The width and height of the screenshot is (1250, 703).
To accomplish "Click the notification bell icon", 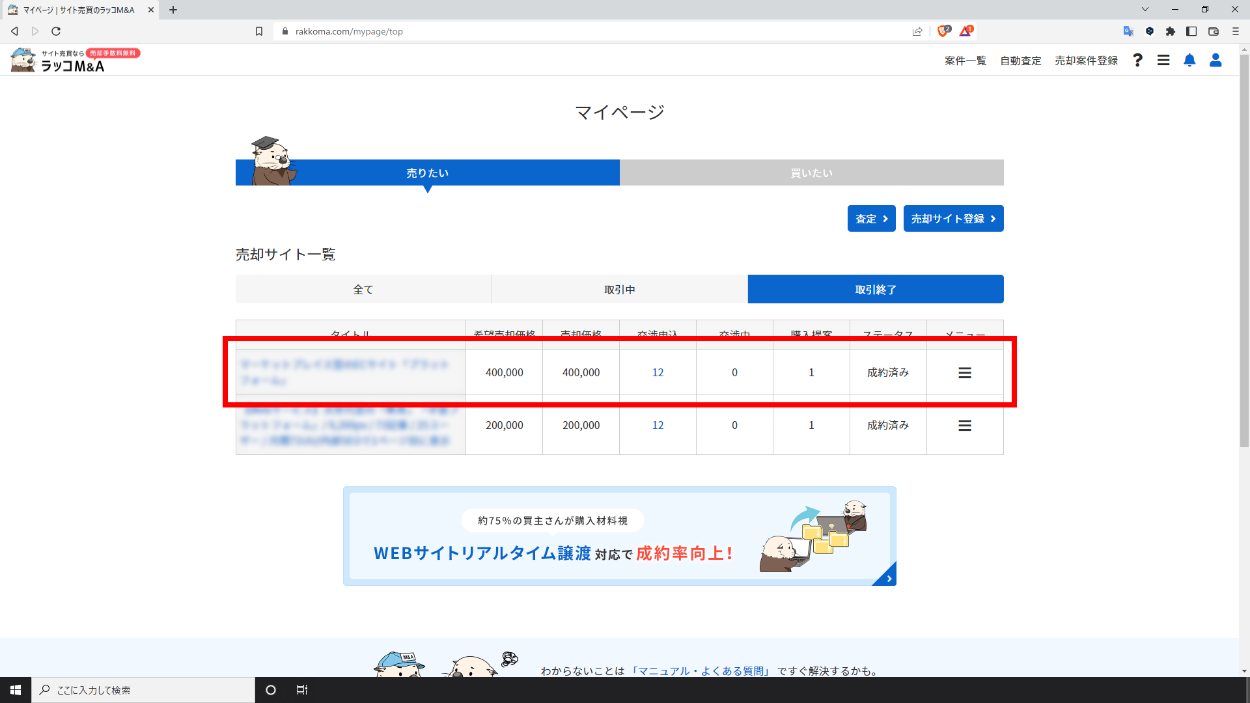I will (1189, 60).
